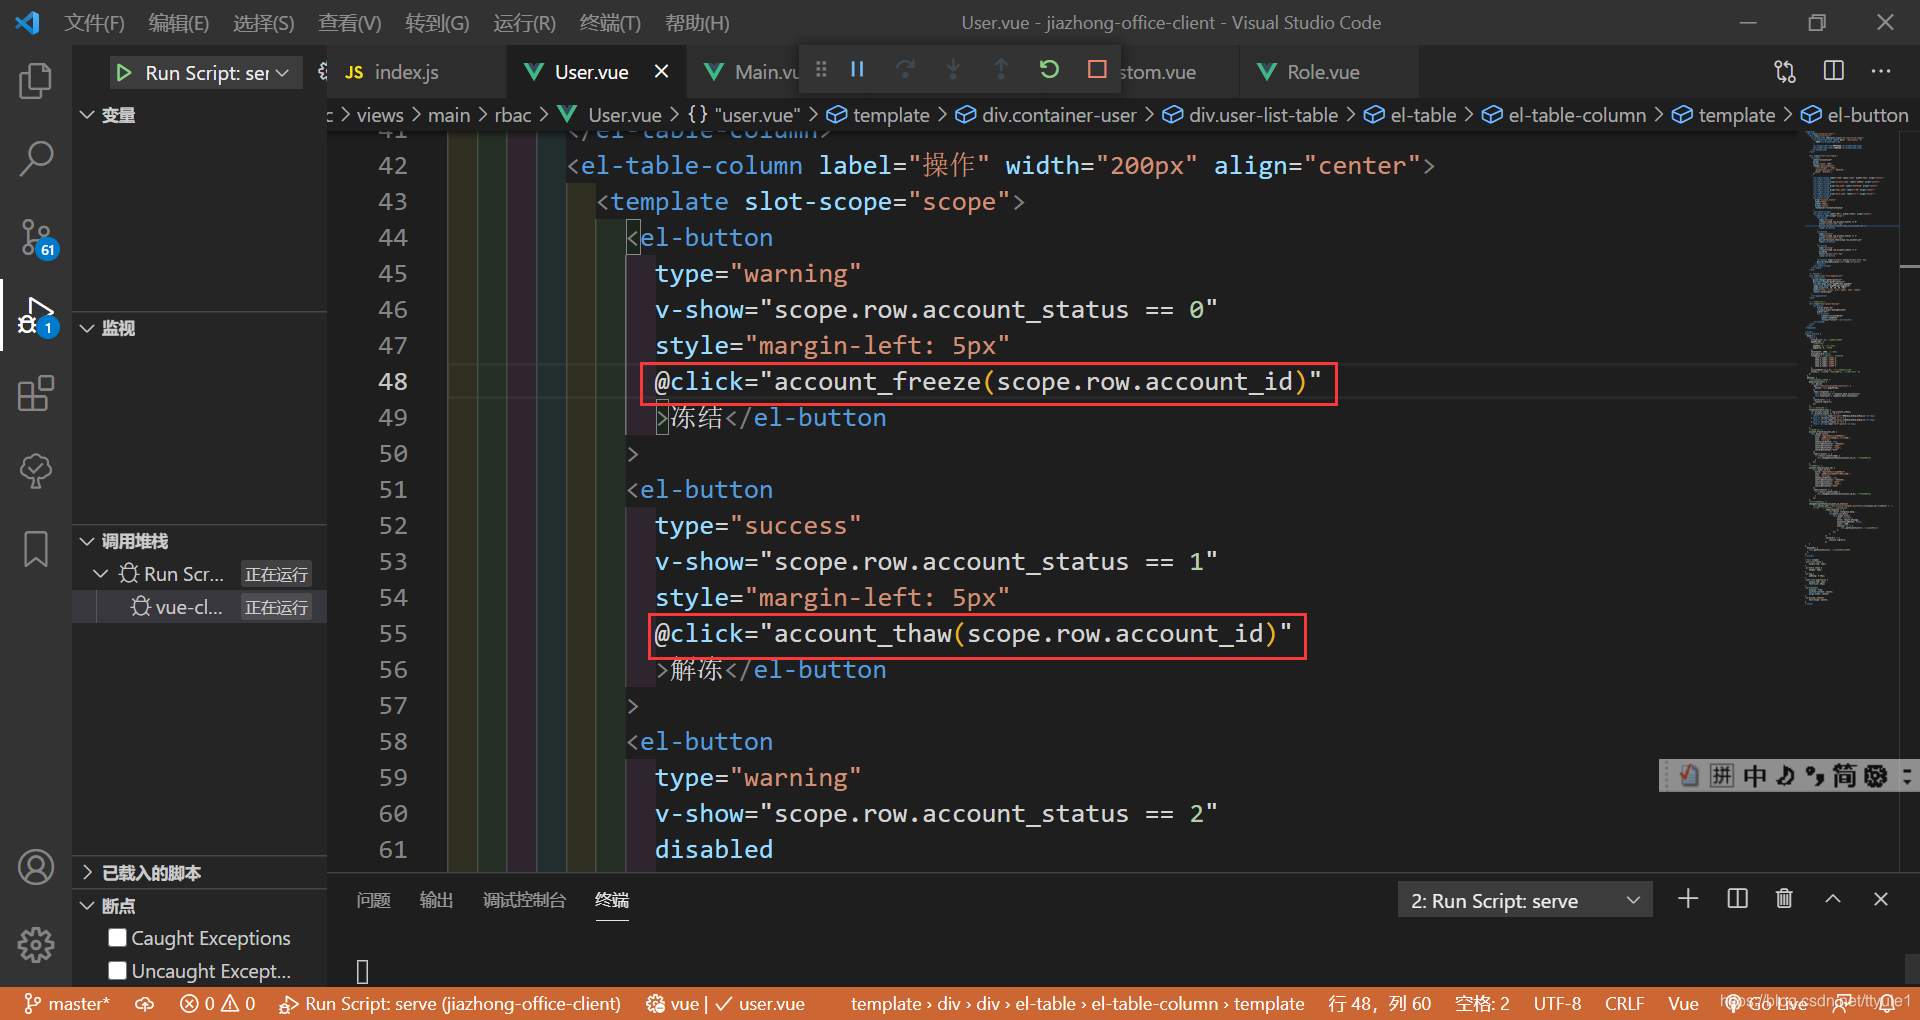Close the User.vue tab
This screenshot has height=1020, width=1920.
click(x=661, y=72)
